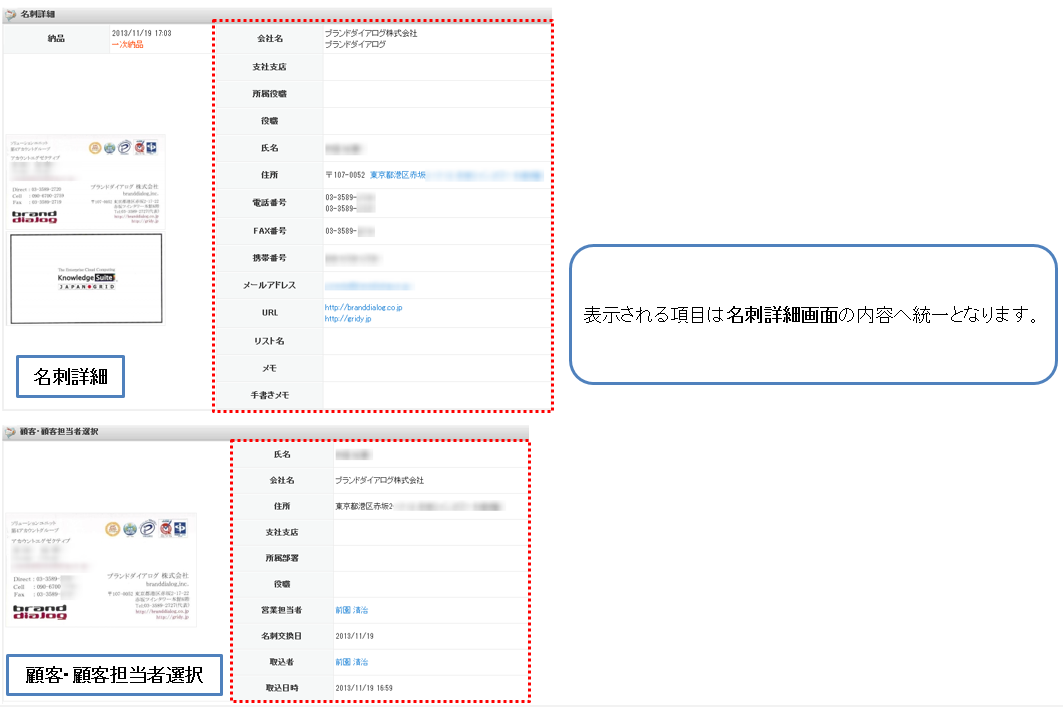Viewport: 1063px width, 707px height.
Task: Select the blue-bordered 名刺詳細 label box
Action: point(70,377)
